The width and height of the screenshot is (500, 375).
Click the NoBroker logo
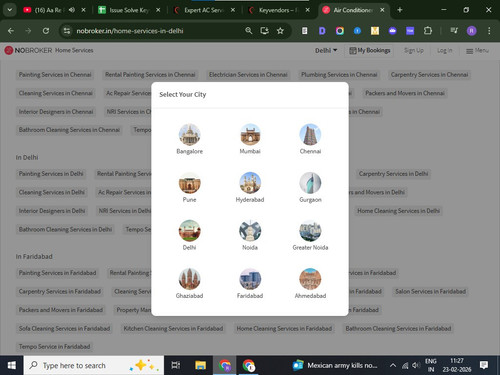click(x=28, y=50)
